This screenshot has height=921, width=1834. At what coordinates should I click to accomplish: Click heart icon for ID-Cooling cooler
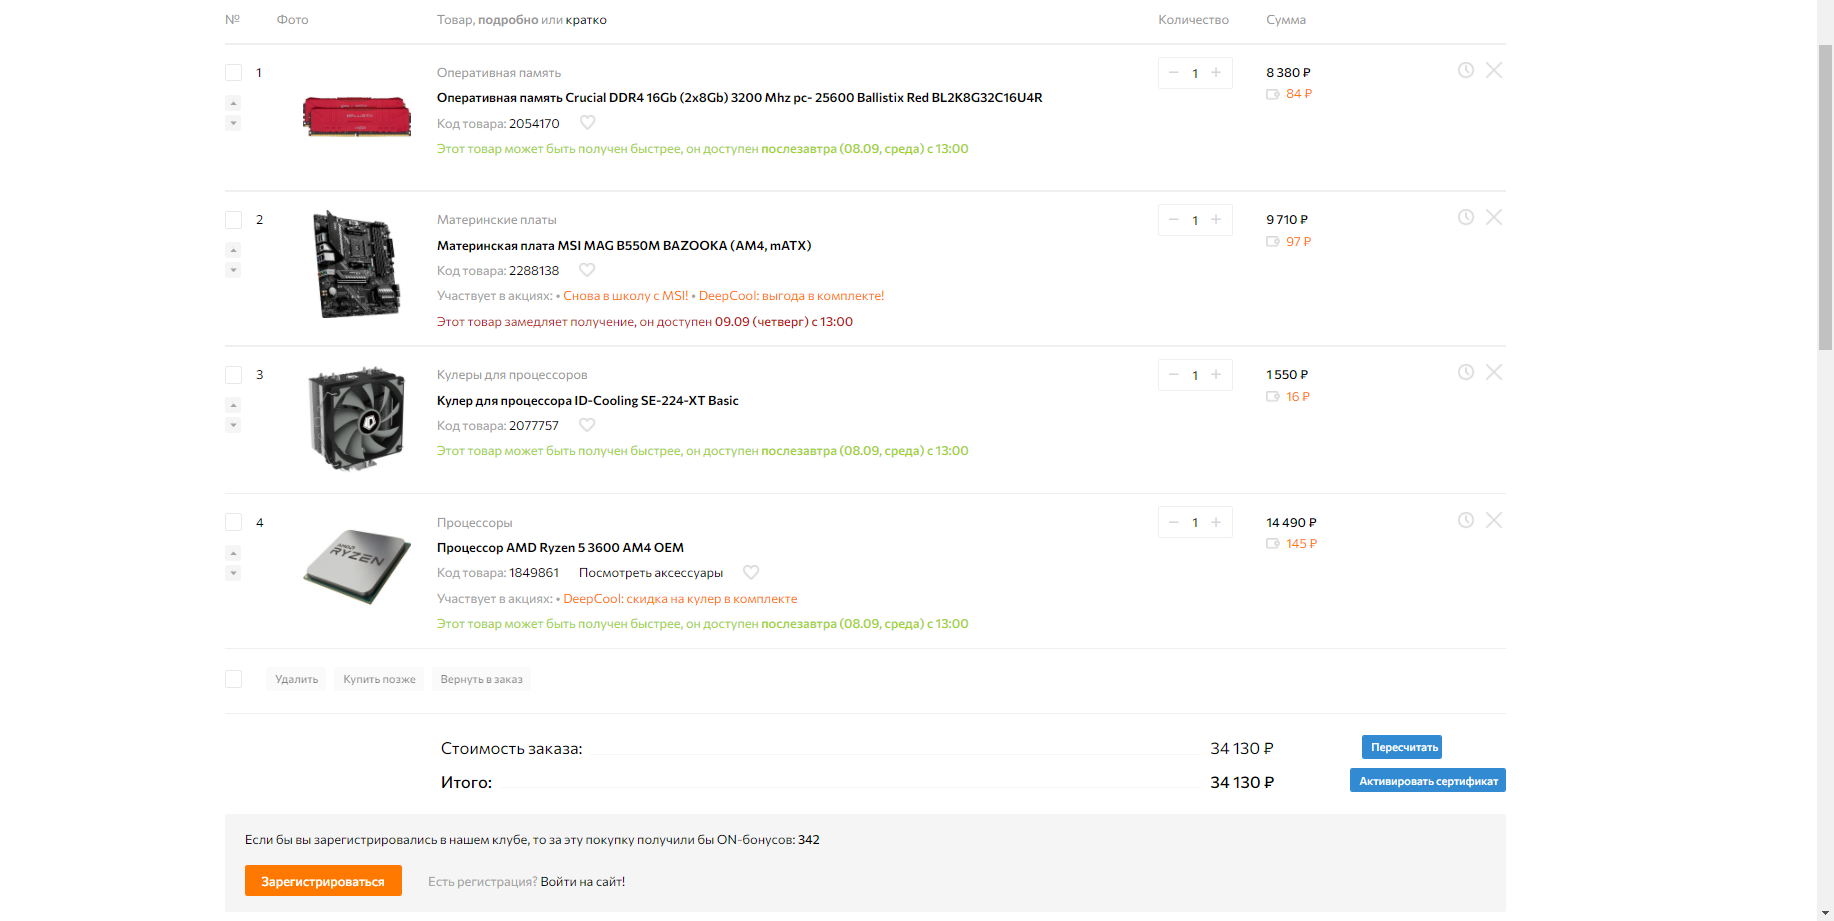click(587, 425)
